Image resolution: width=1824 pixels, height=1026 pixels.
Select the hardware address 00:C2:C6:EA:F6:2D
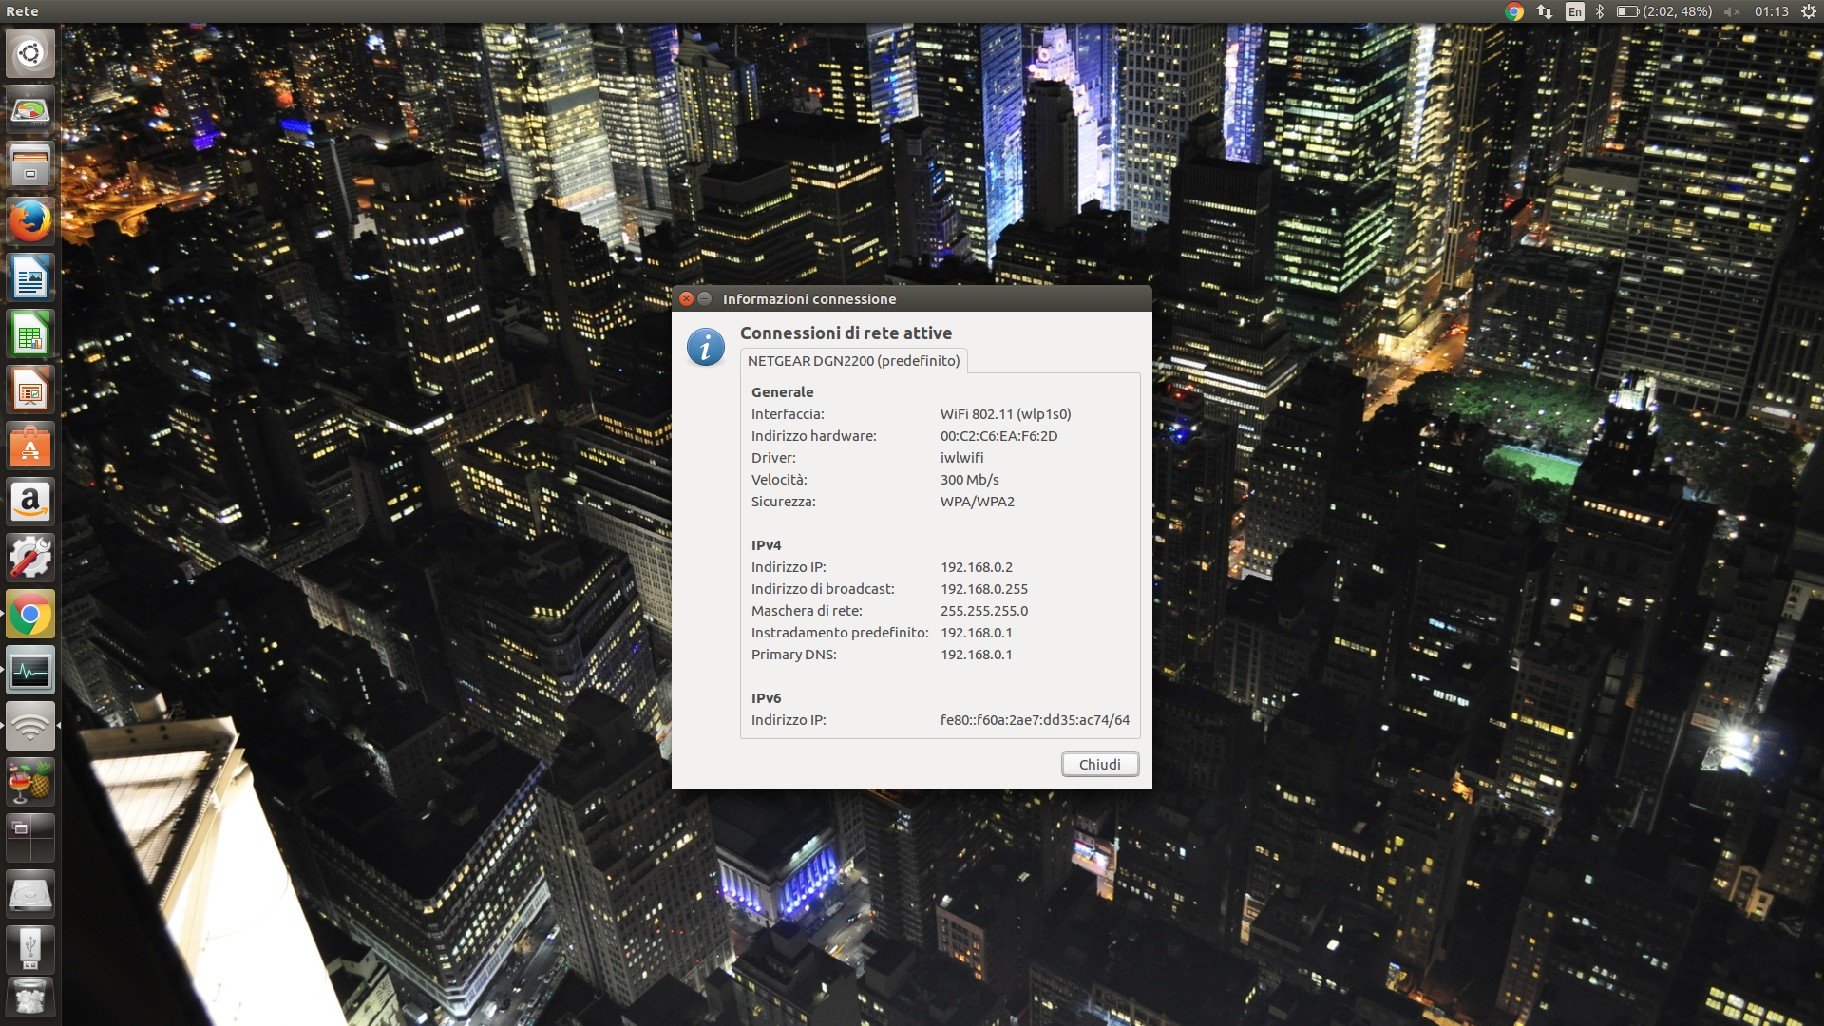pos(998,436)
